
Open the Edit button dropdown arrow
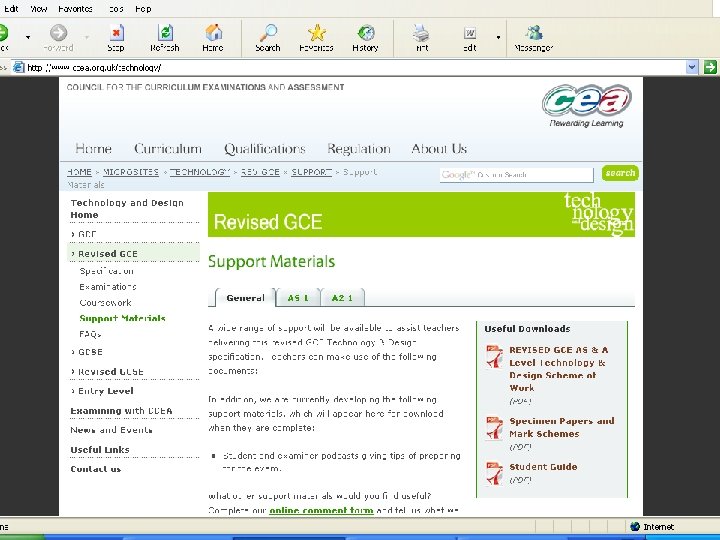click(498, 37)
